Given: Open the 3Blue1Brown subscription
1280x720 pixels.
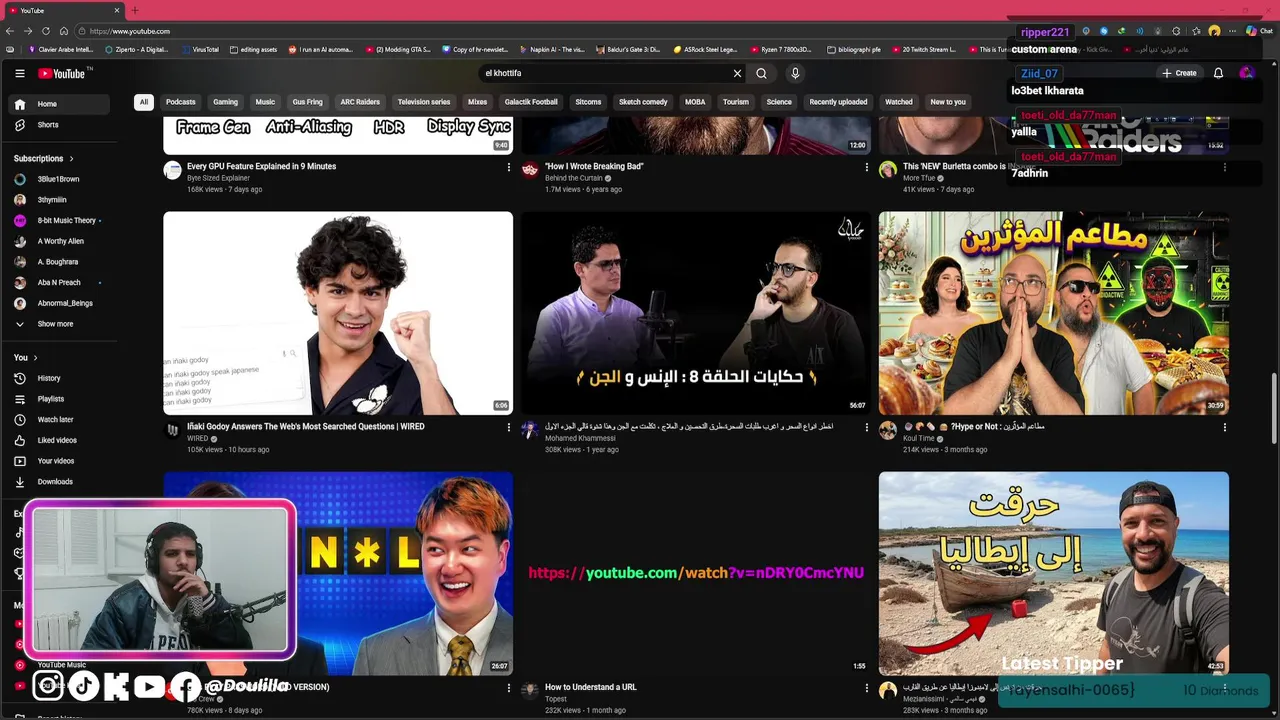Looking at the screenshot, I should (x=59, y=179).
